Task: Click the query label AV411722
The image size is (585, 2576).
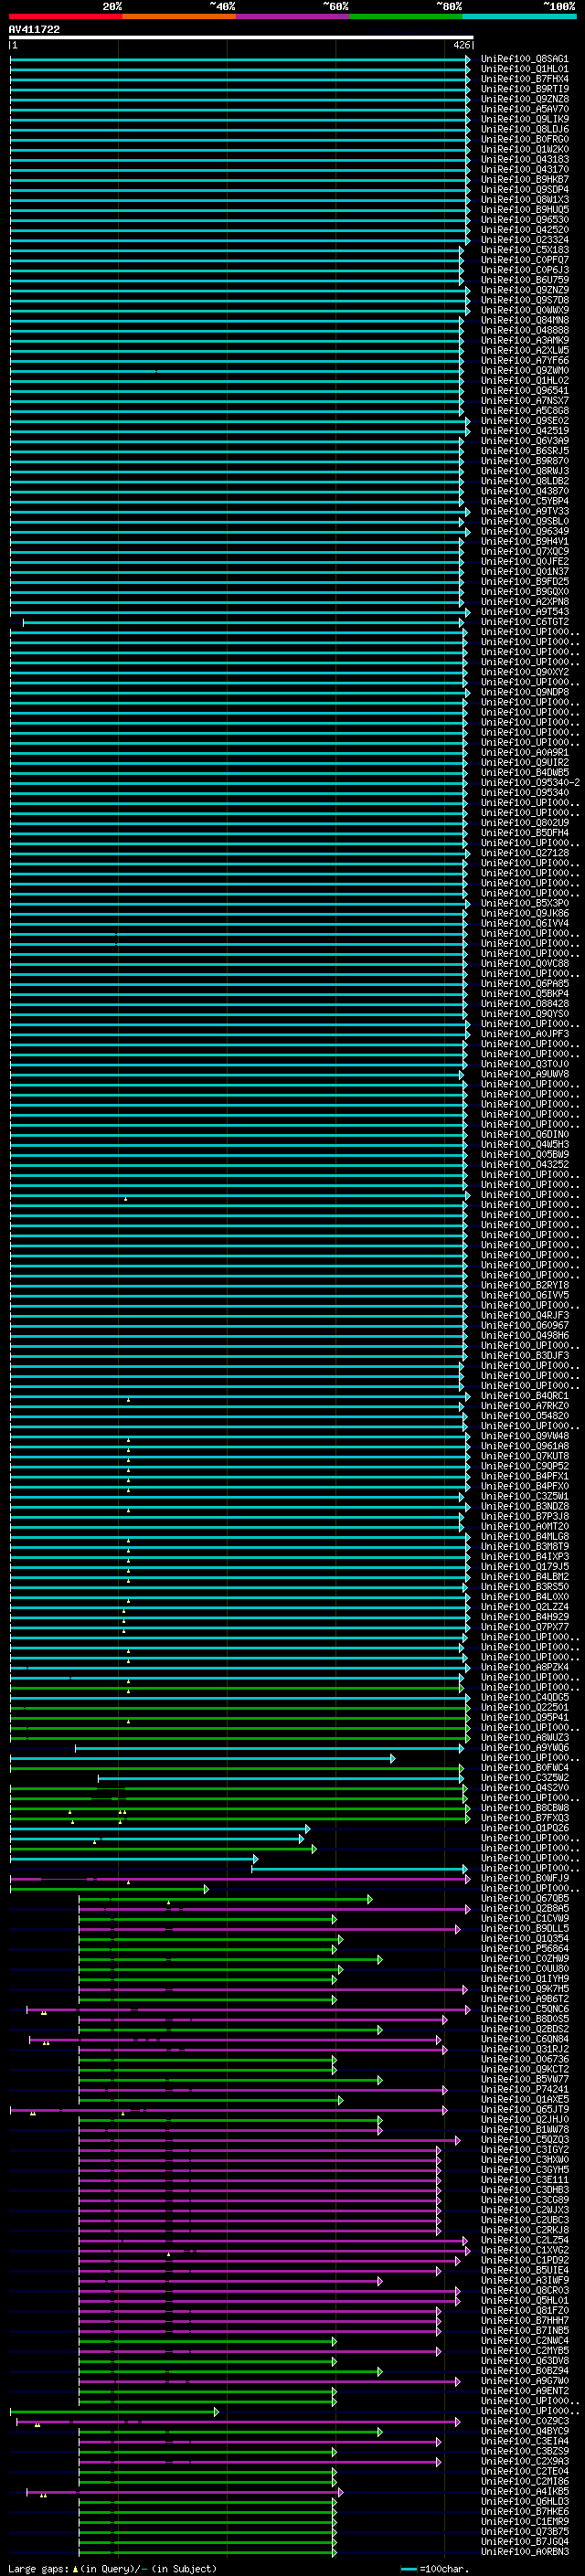Action: [34, 29]
